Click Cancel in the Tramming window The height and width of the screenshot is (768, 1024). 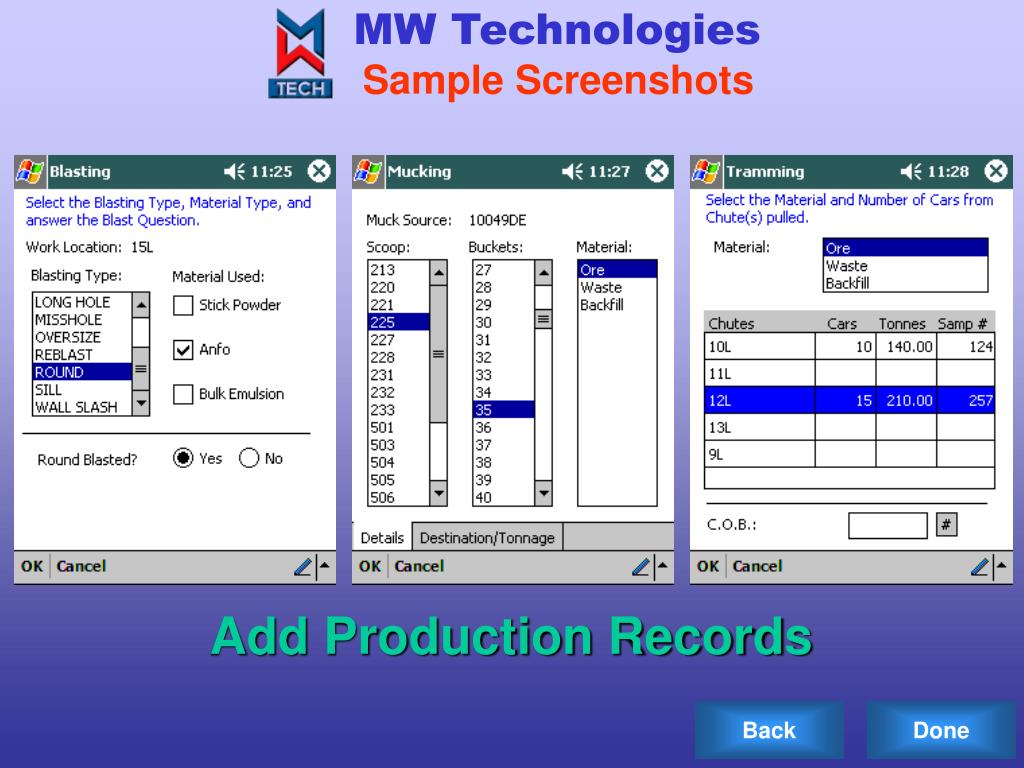757,566
